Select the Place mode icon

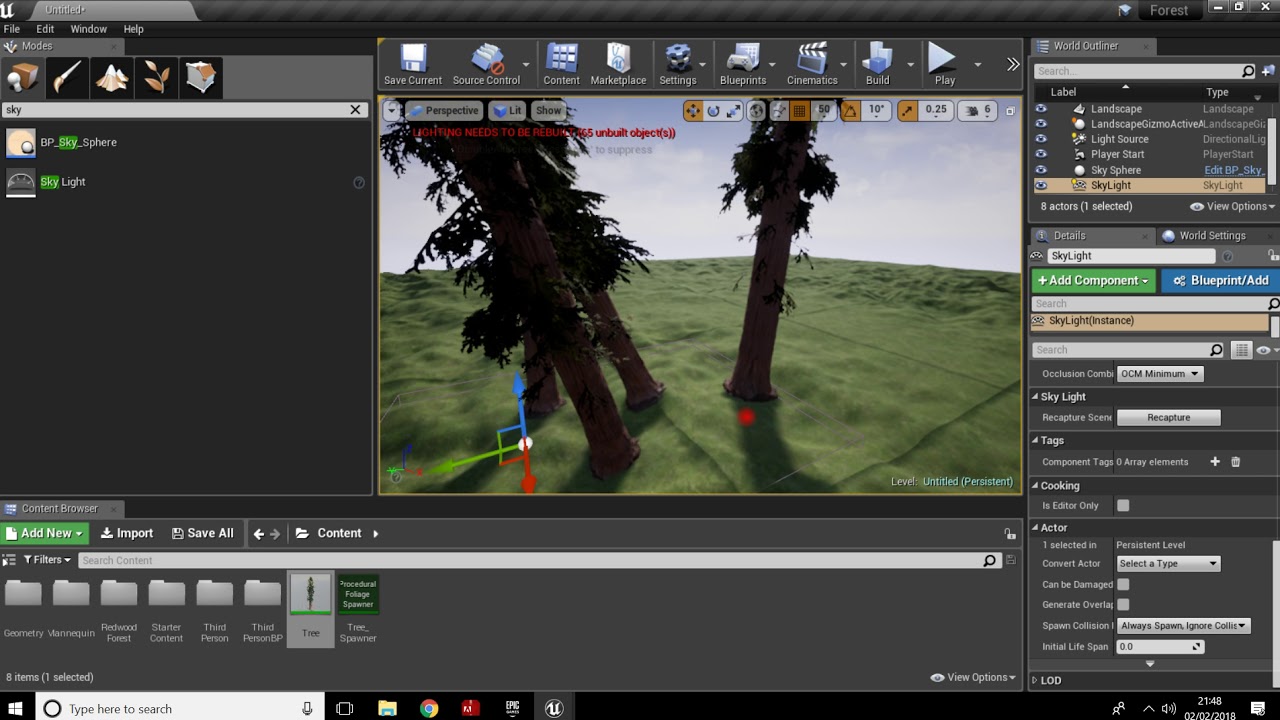coord(23,77)
